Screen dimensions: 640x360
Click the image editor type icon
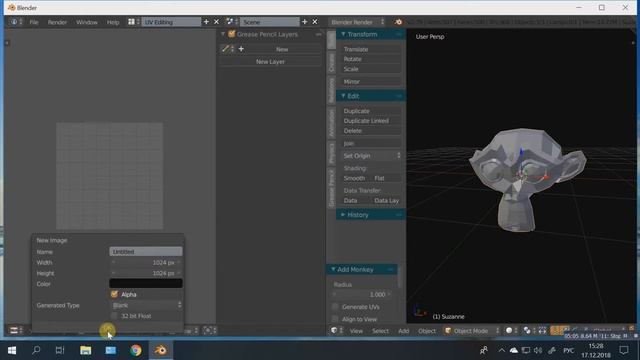(x=14, y=330)
